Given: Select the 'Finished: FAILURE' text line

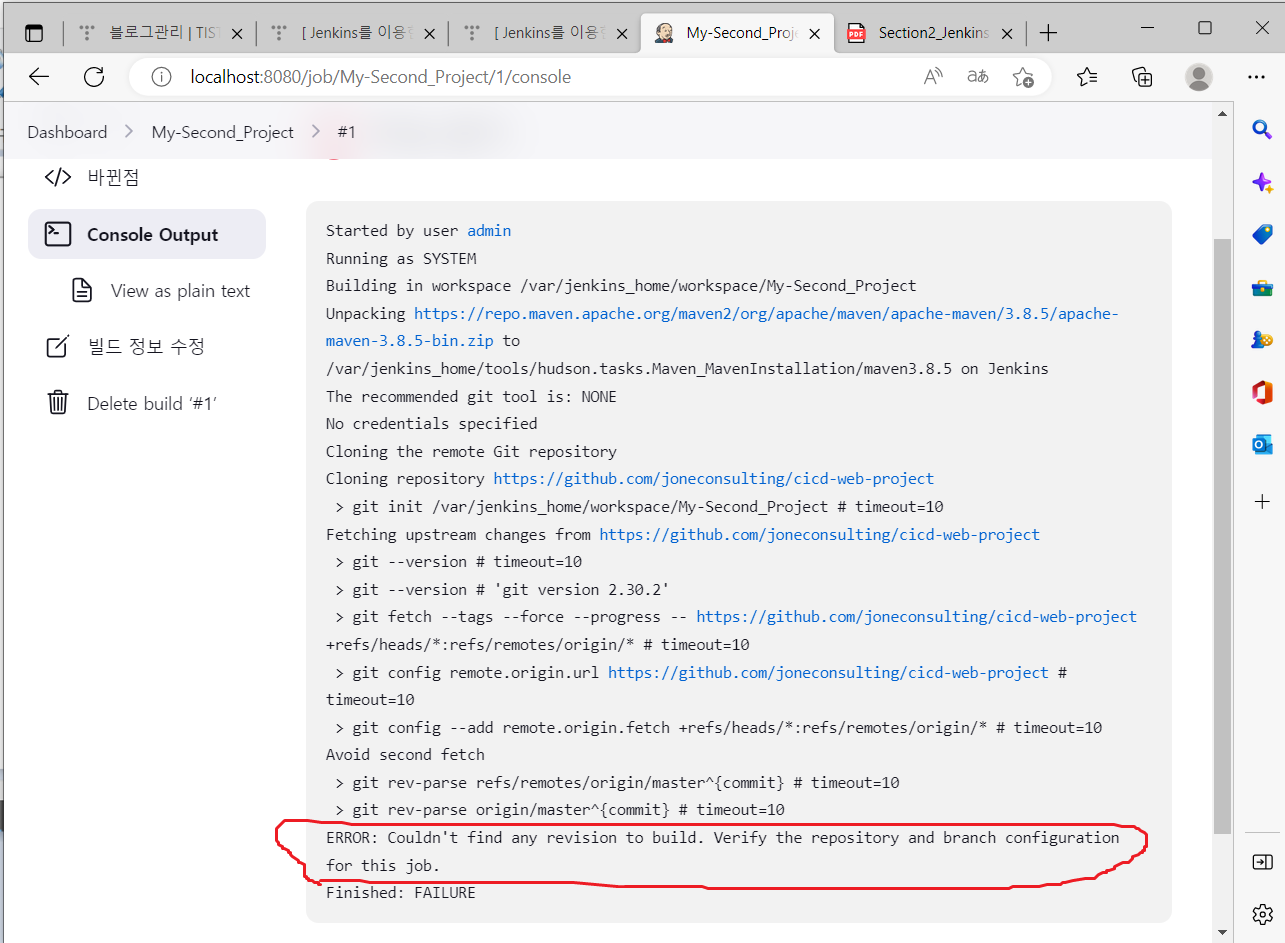Looking at the screenshot, I should (x=401, y=892).
